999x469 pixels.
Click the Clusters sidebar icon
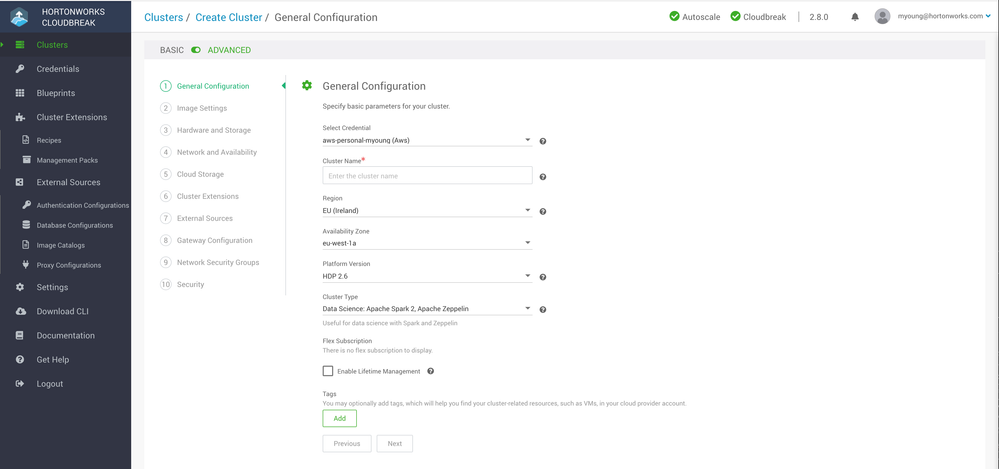(x=20, y=45)
